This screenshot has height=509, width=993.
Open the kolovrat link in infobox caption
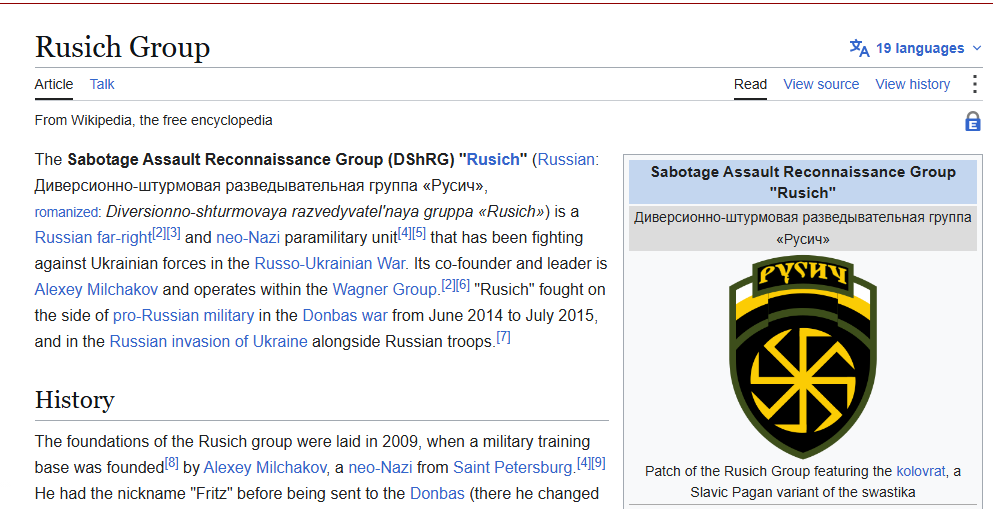(921, 472)
